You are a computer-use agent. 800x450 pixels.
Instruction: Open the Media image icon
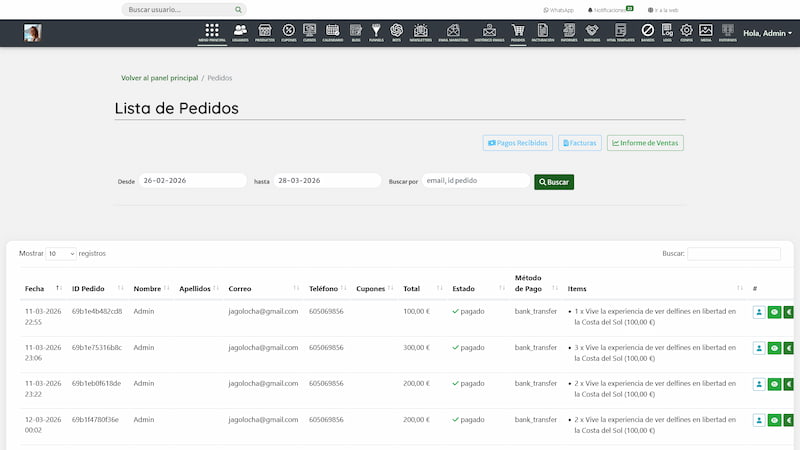[x=705, y=32]
